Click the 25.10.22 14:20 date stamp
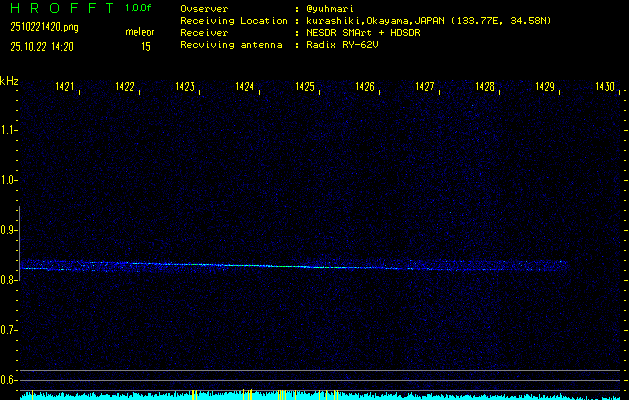The image size is (629, 400). pos(48,46)
